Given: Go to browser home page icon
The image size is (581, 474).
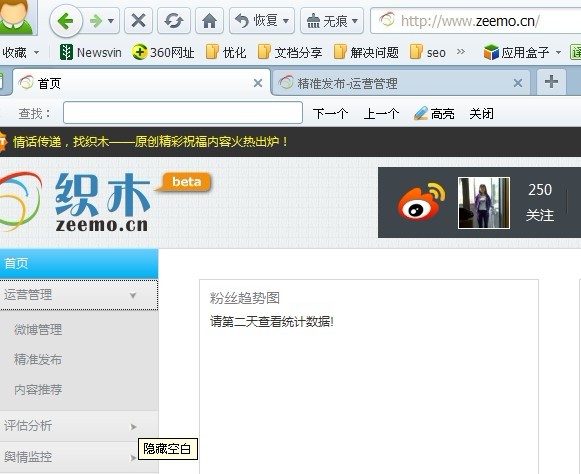Looking at the screenshot, I should pos(209,21).
